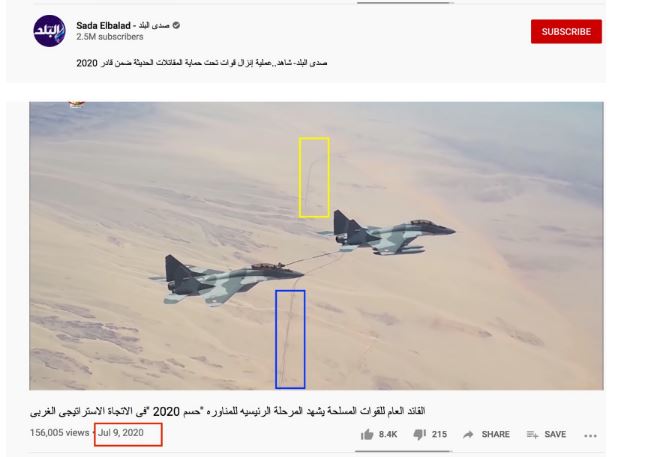This screenshot has width=645, height=457.
Task: Click the 2.5M subscribers text
Action: pyautogui.click(x=109, y=37)
